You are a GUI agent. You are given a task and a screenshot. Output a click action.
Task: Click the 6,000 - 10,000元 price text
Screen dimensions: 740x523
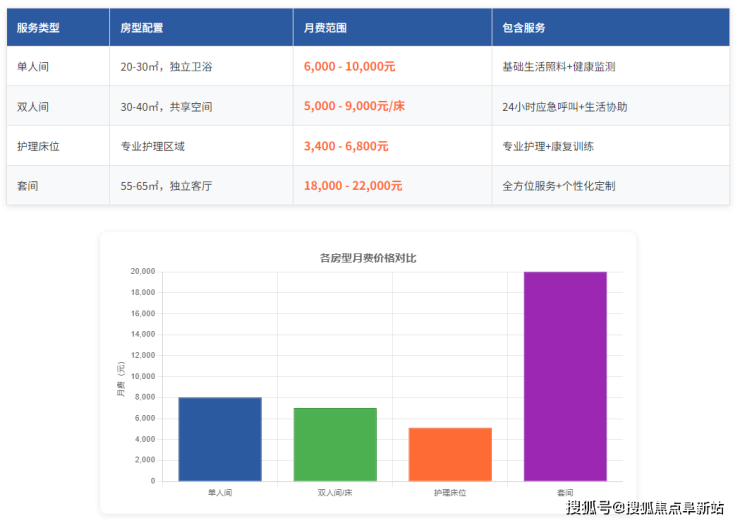click(x=349, y=67)
